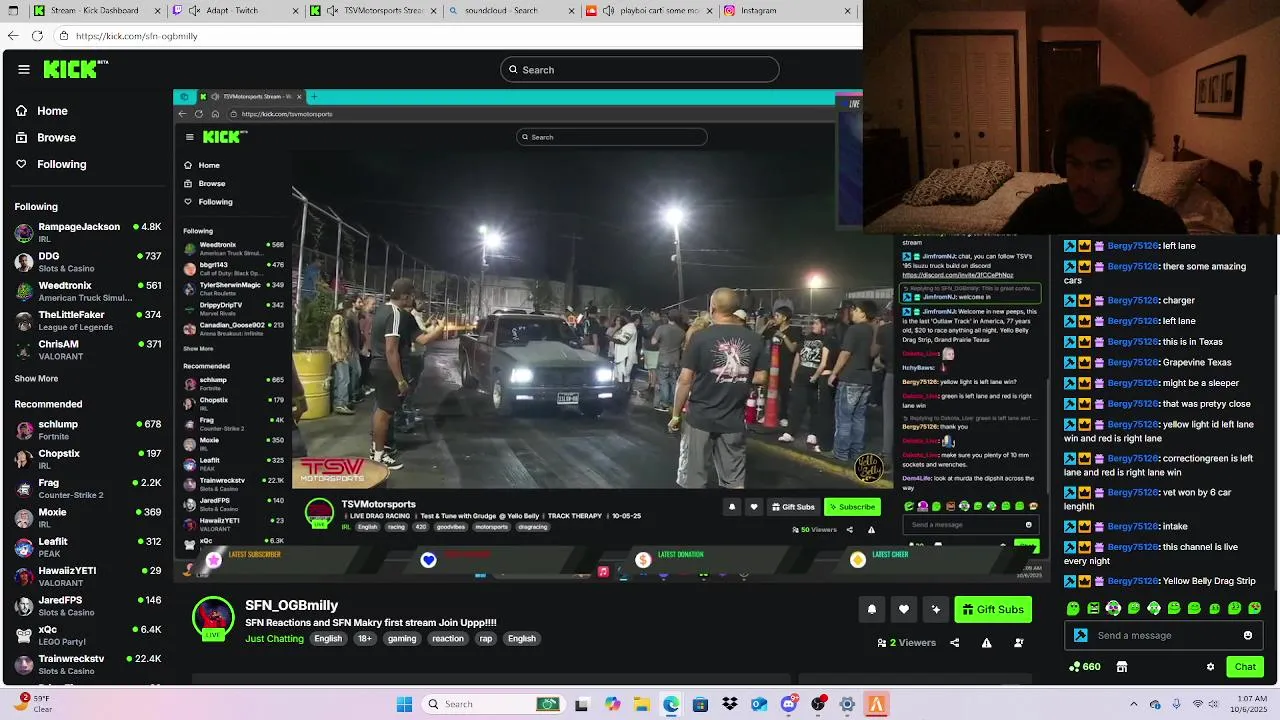
Task: Switch to Instagram tab
Action: 786,11
